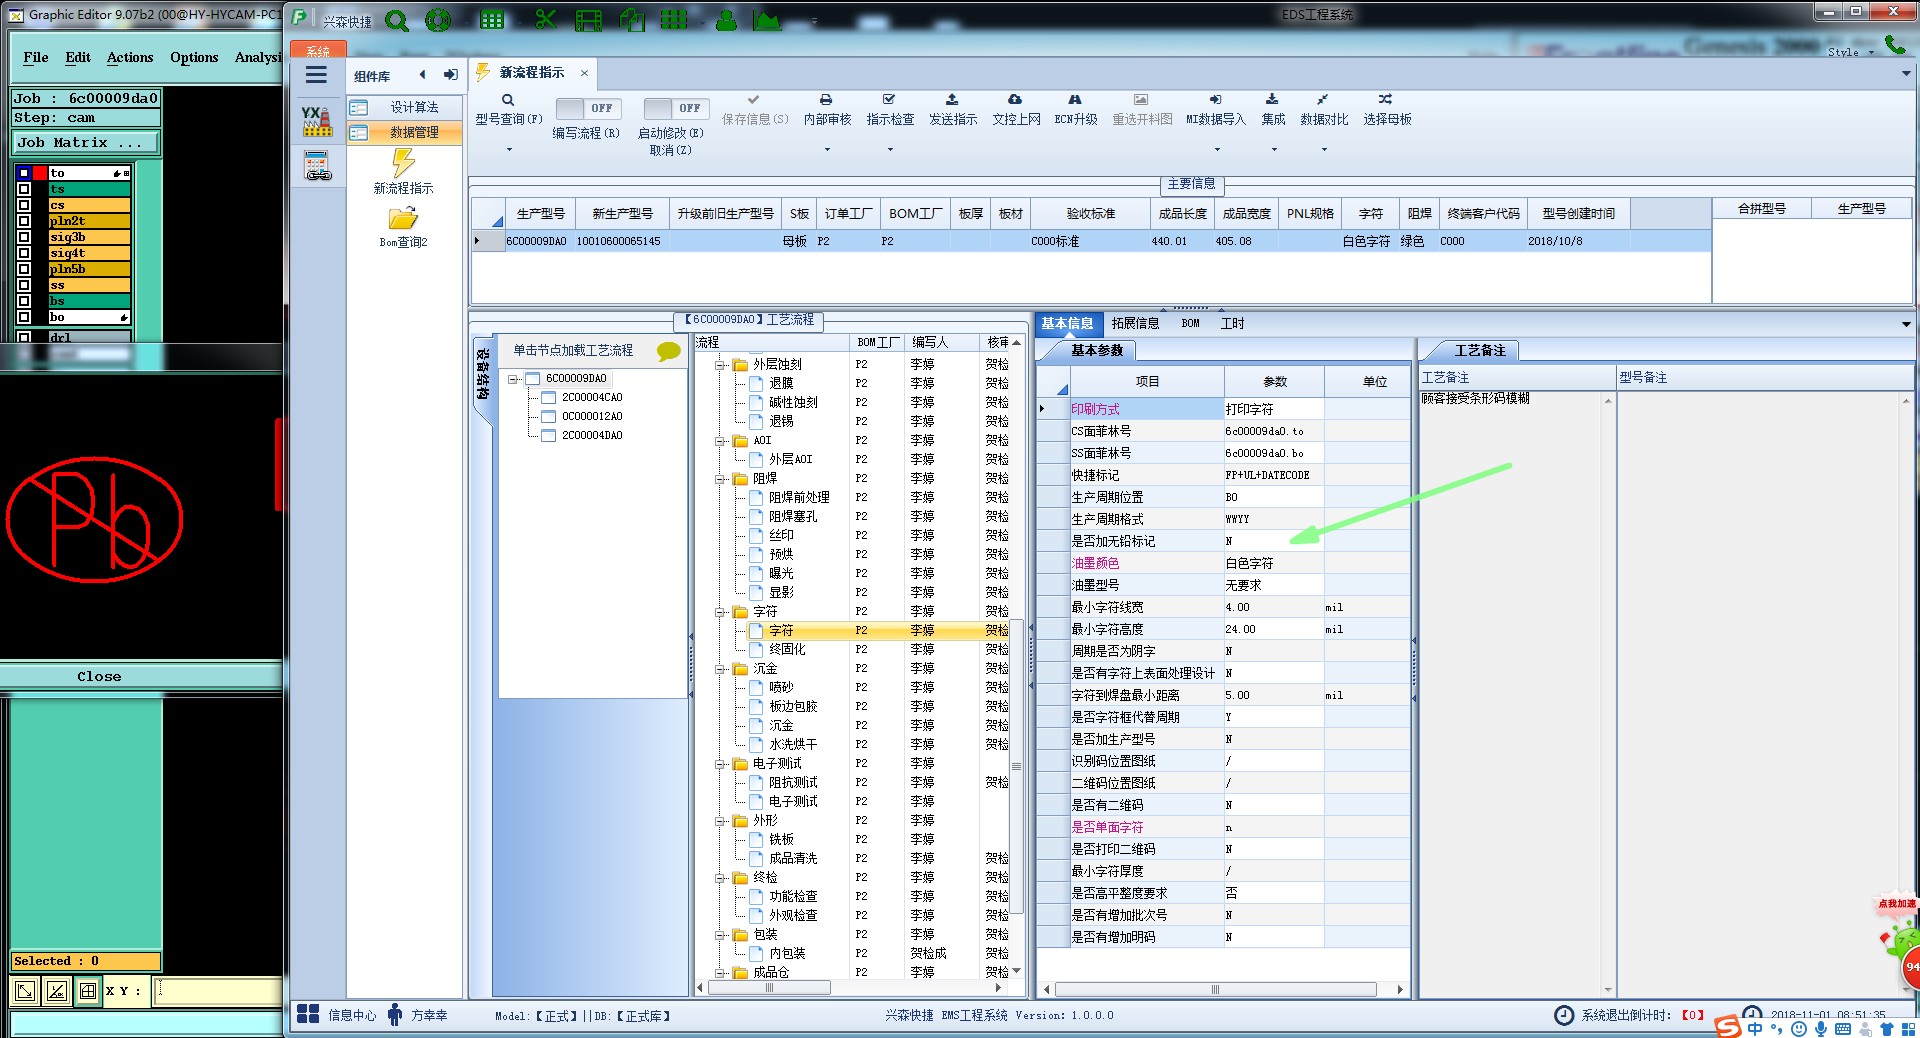
Task: Click ECN升级 toolbar icon
Action: 1075,100
